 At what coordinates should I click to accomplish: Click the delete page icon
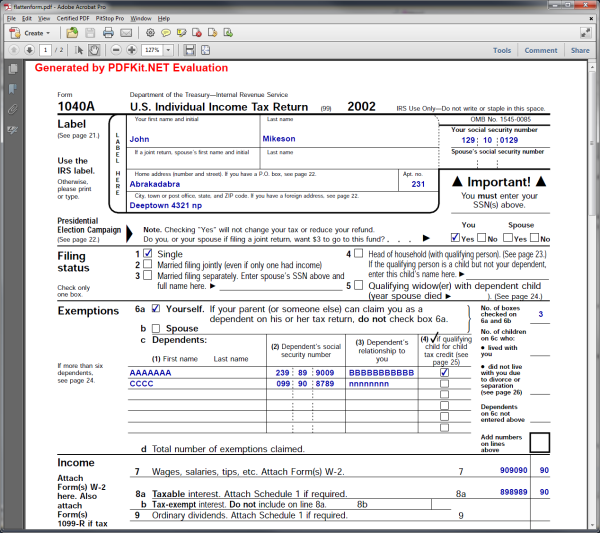[197, 33]
